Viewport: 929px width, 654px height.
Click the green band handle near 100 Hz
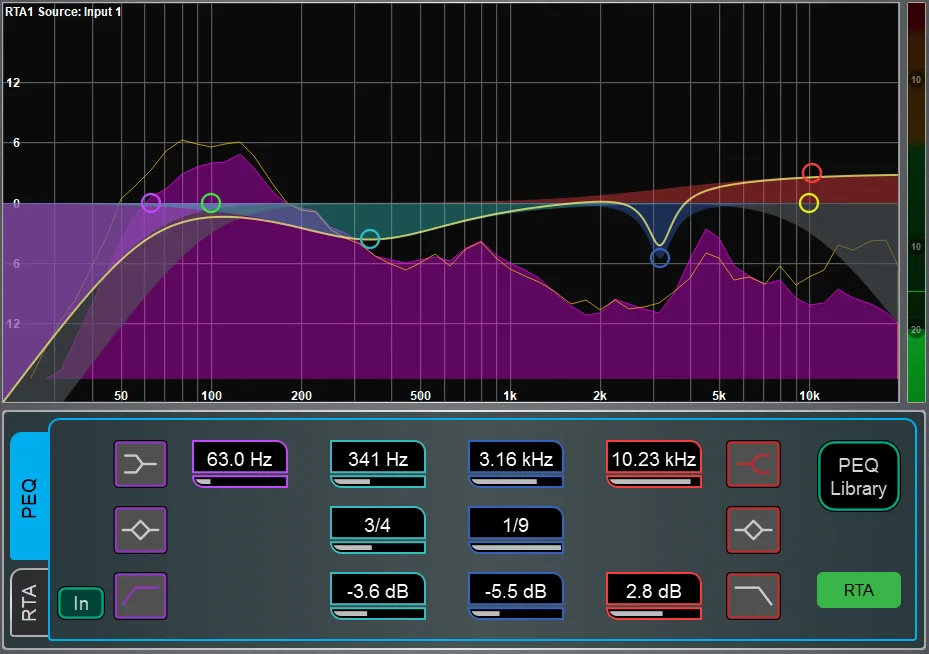point(211,203)
